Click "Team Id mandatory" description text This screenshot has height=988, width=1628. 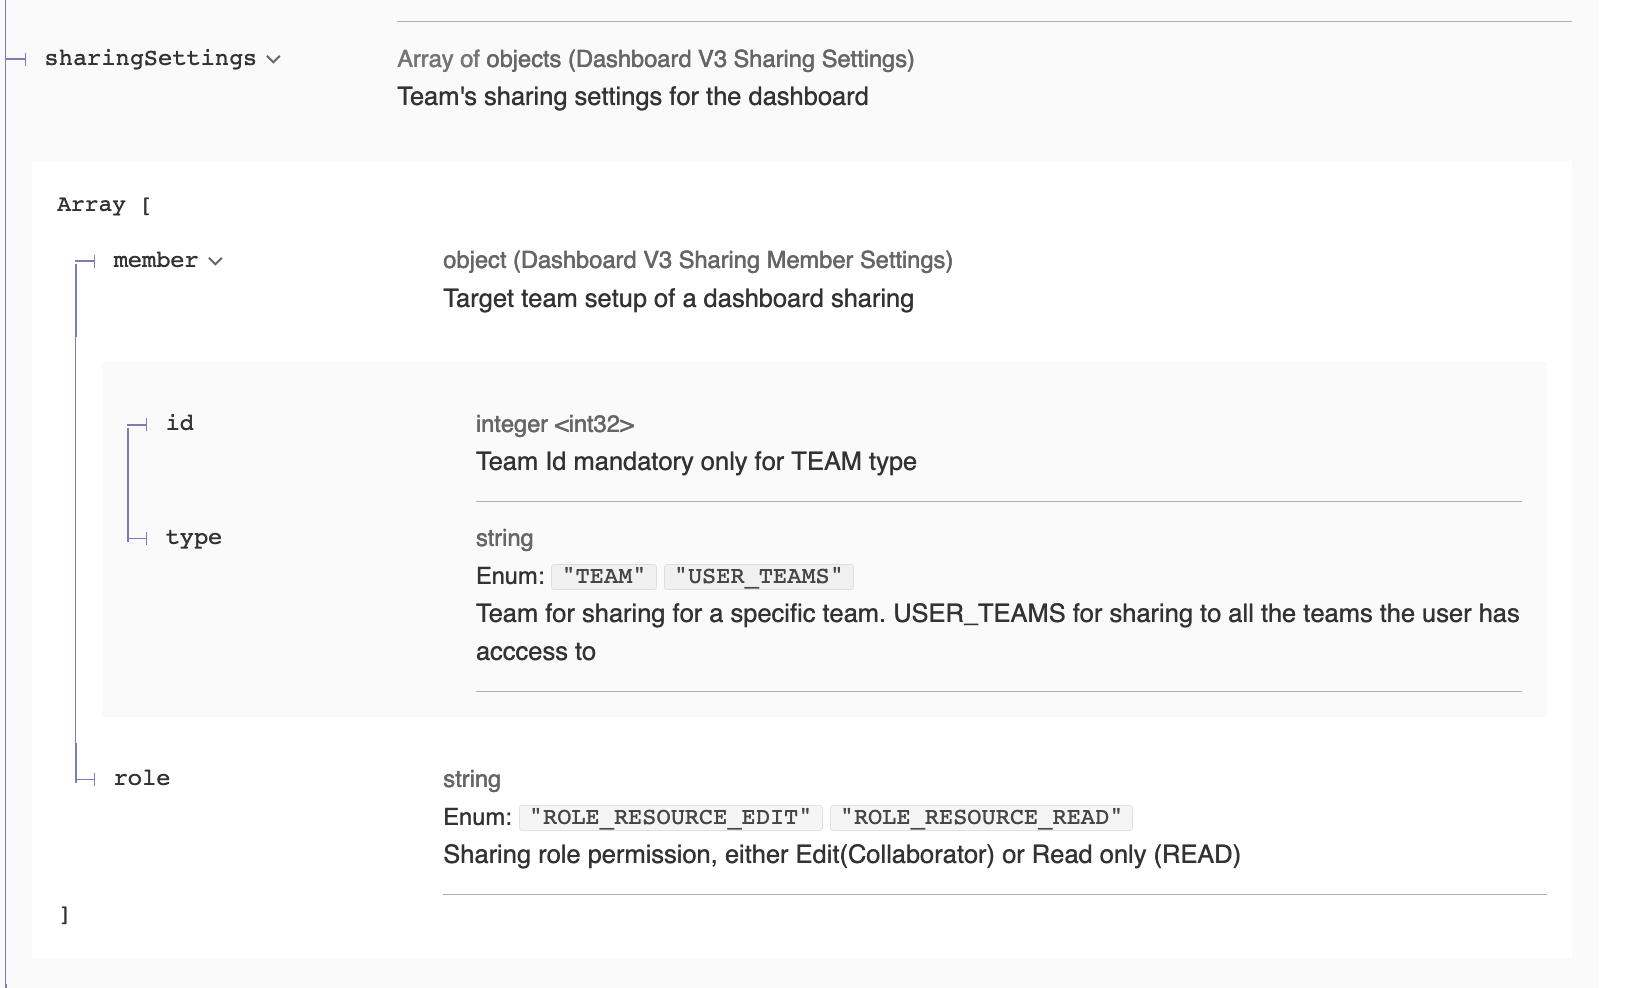point(696,462)
